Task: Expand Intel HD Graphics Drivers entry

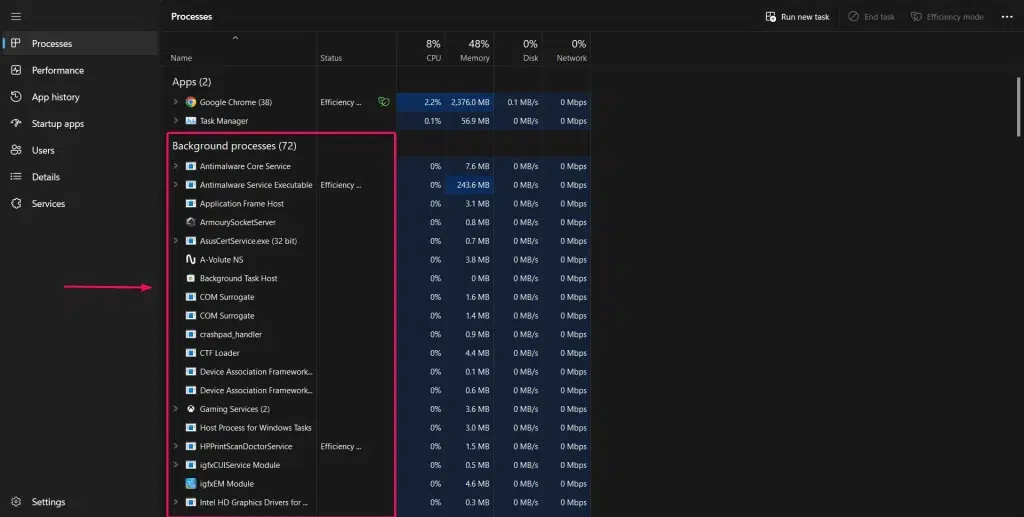Action: [x=175, y=502]
